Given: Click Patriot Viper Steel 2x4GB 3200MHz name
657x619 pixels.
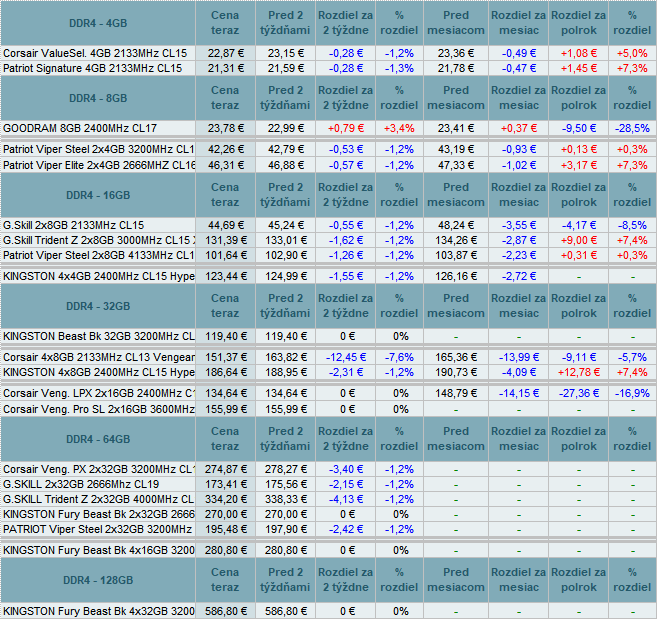Looking at the screenshot, I should [98, 149].
